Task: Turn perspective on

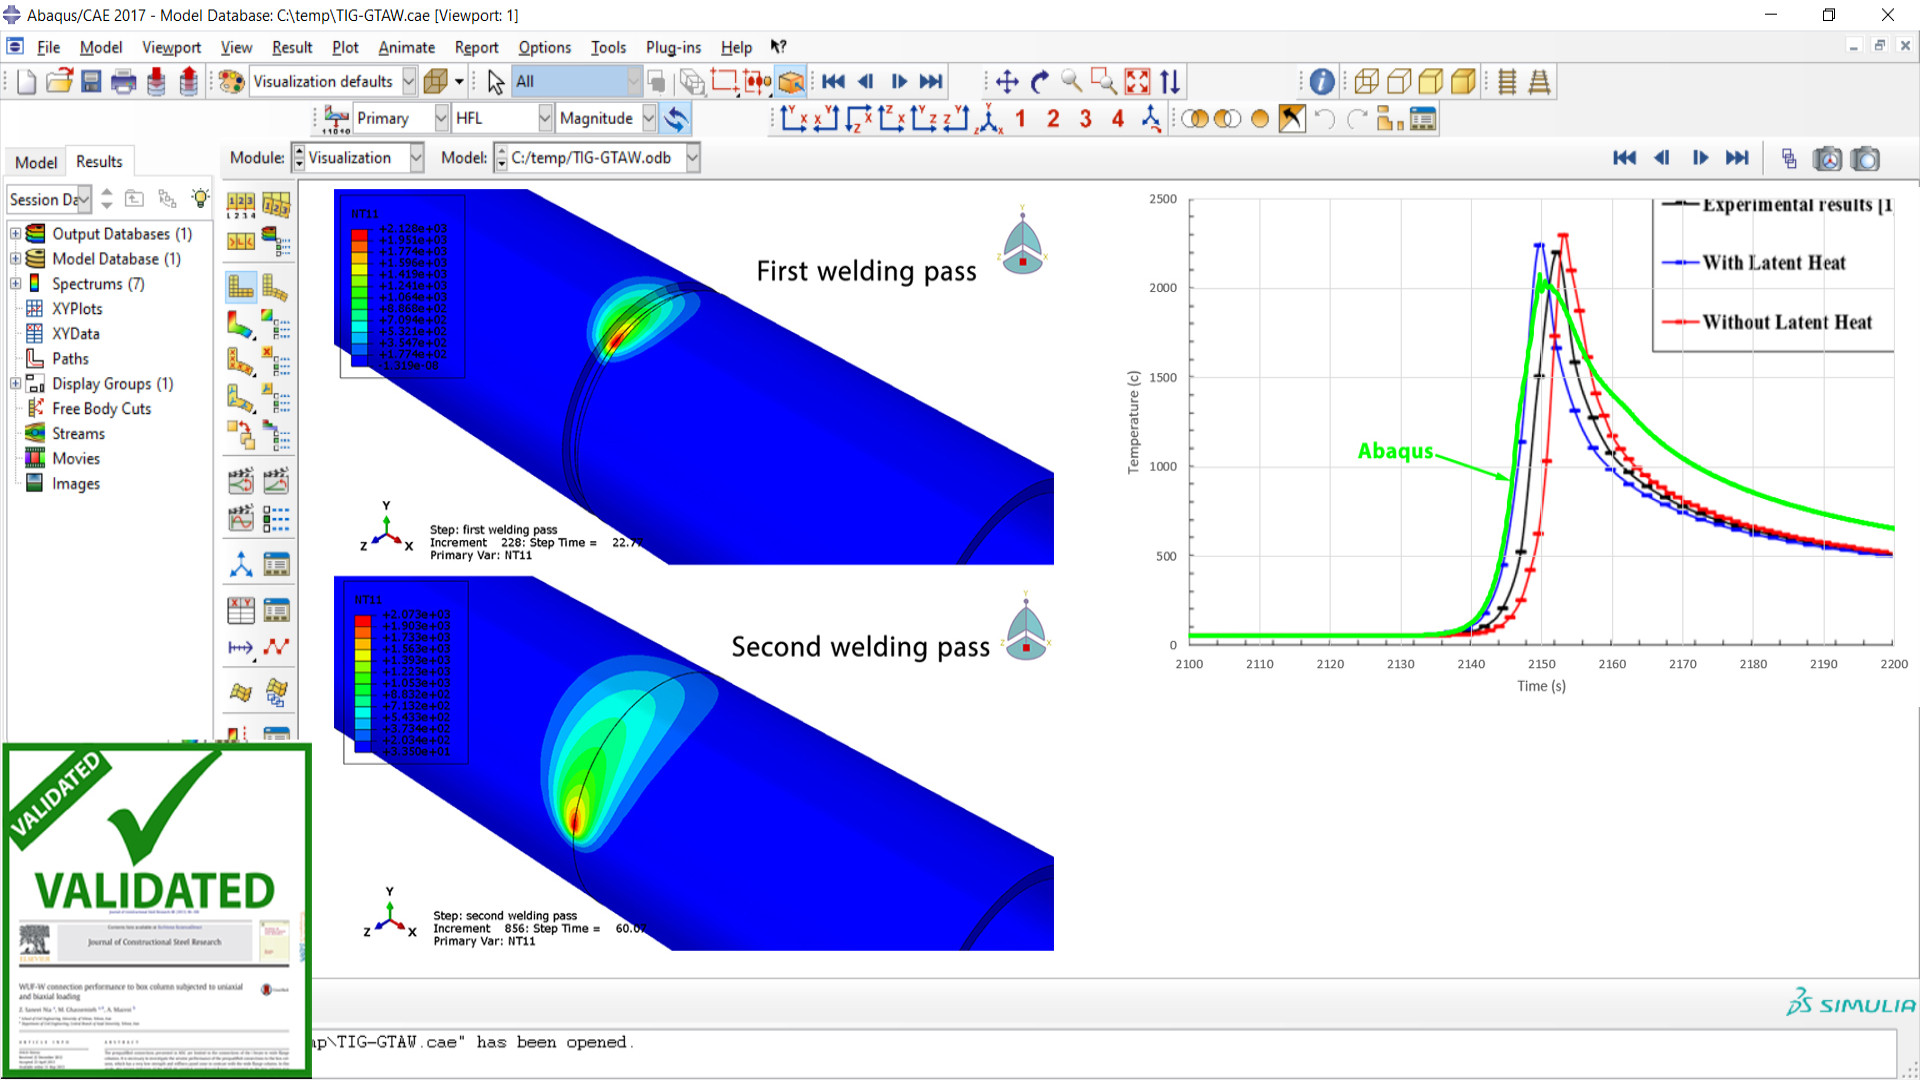Action: pyautogui.click(x=1539, y=82)
